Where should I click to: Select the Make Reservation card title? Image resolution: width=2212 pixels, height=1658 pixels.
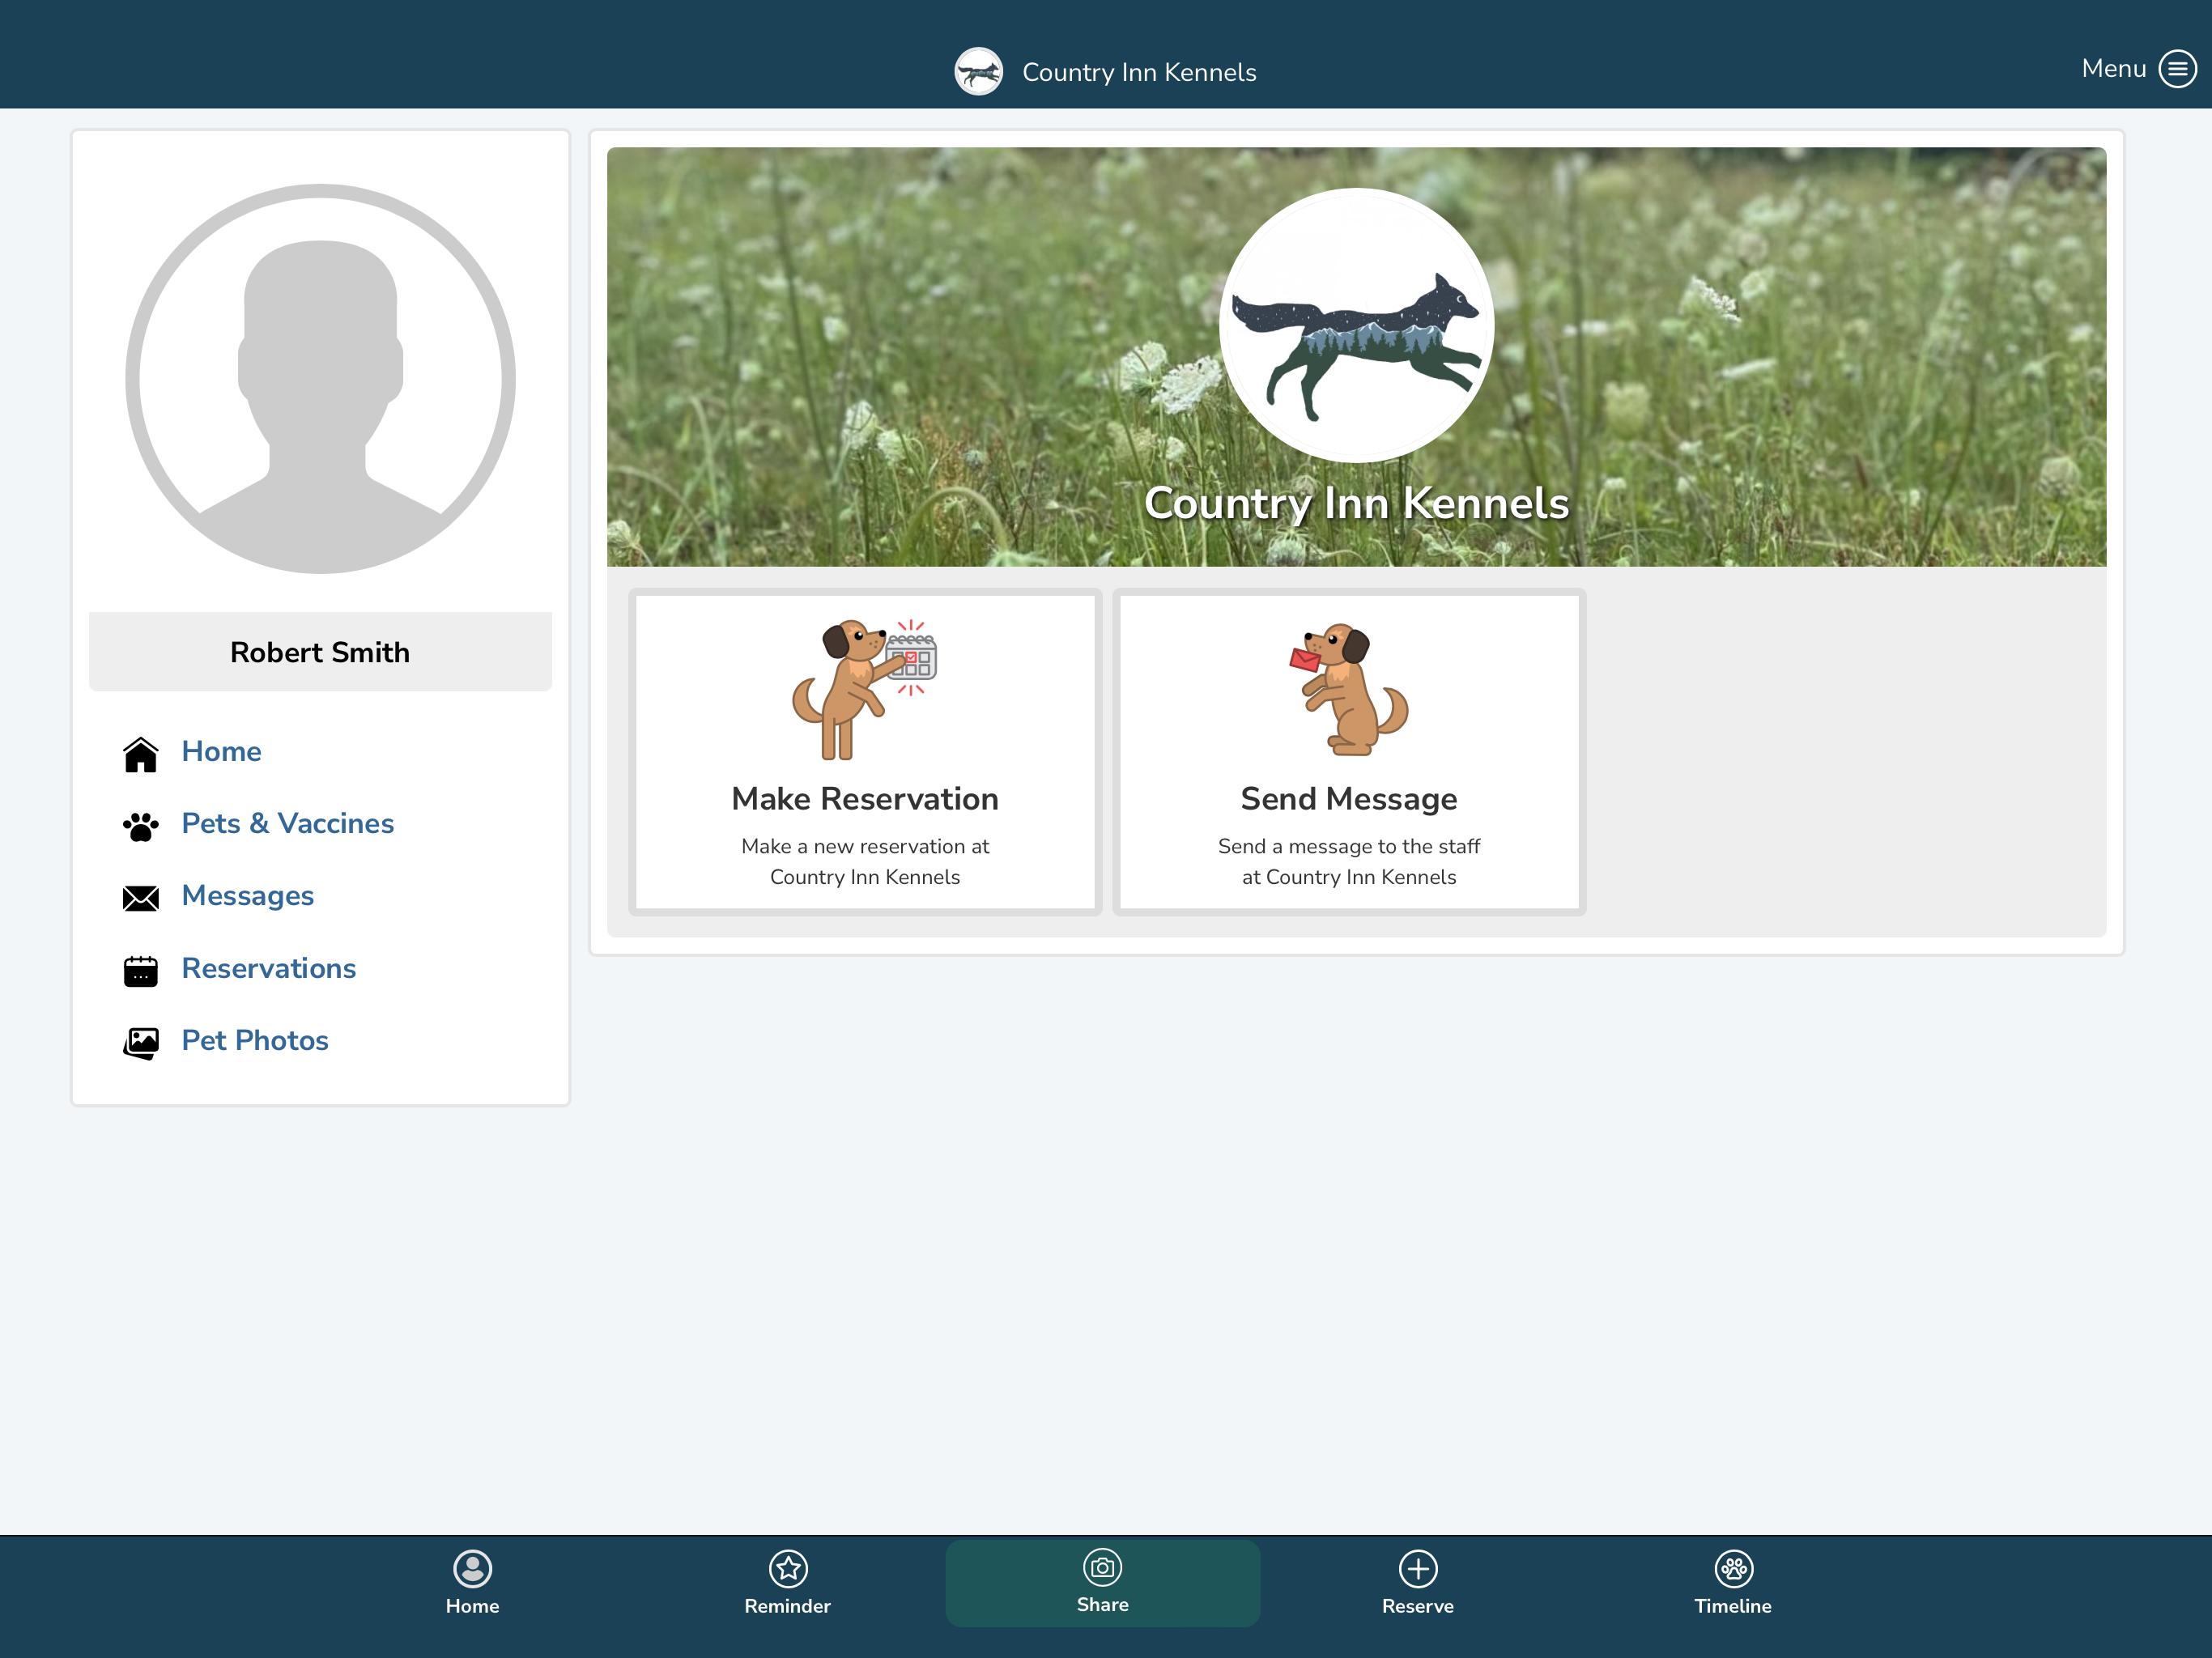(x=865, y=798)
